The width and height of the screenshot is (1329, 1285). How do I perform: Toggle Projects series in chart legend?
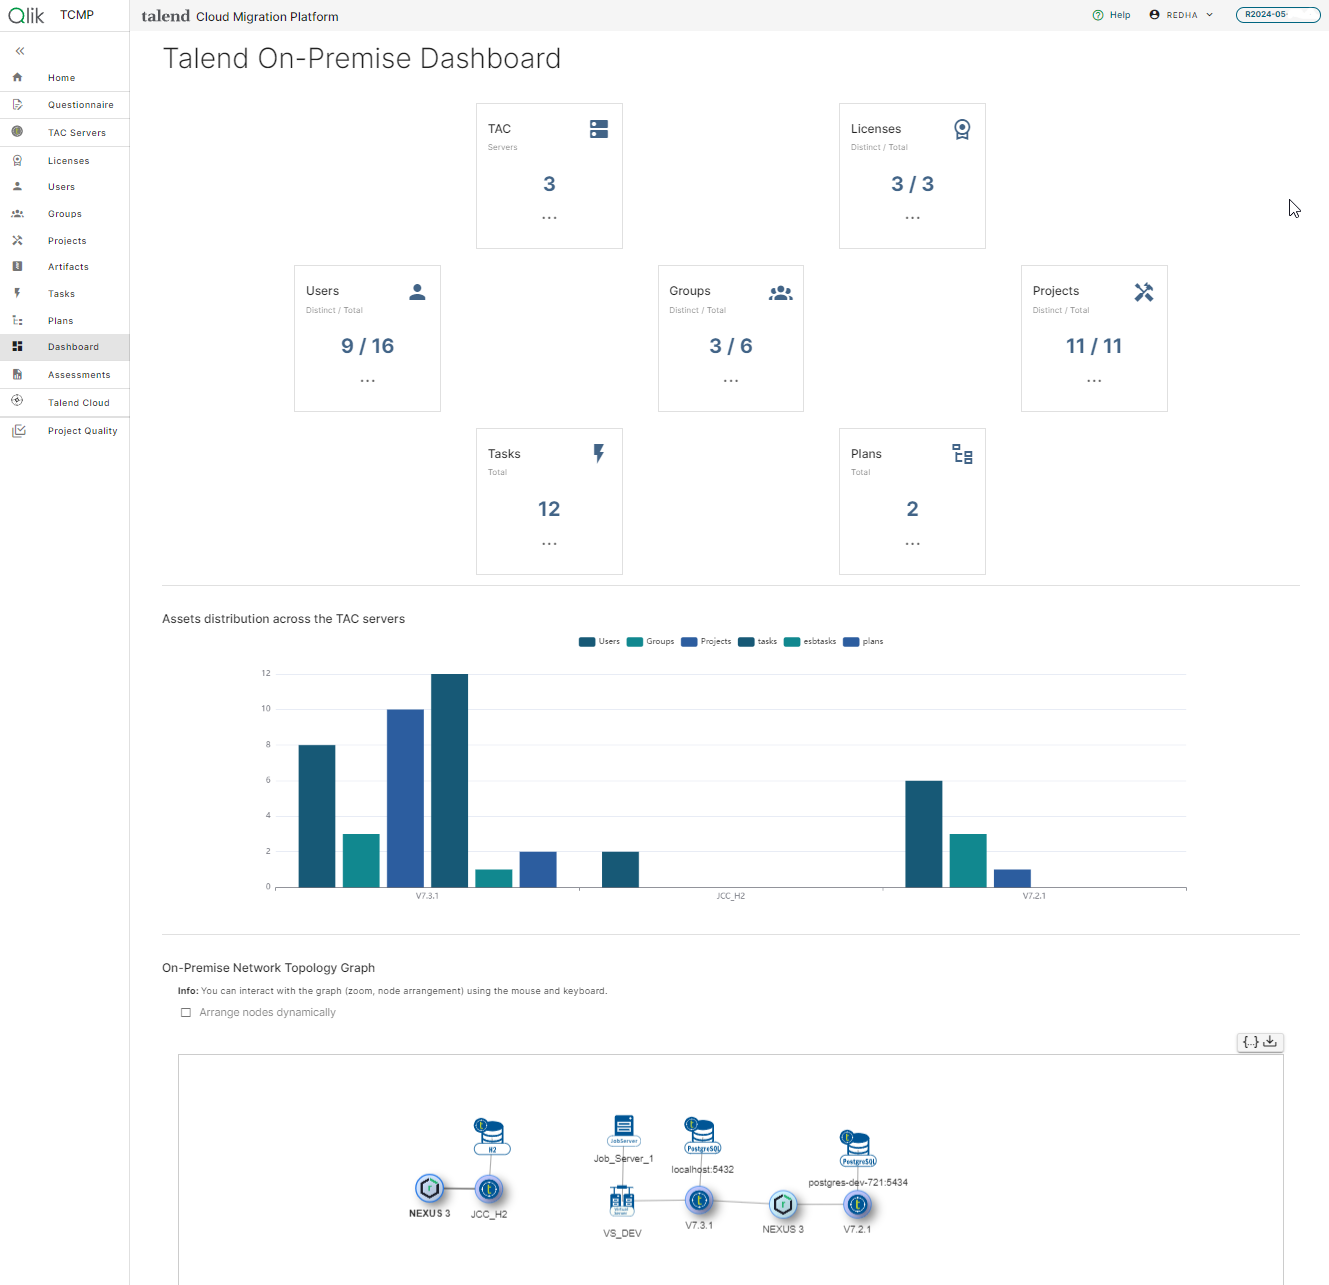pyautogui.click(x=706, y=642)
